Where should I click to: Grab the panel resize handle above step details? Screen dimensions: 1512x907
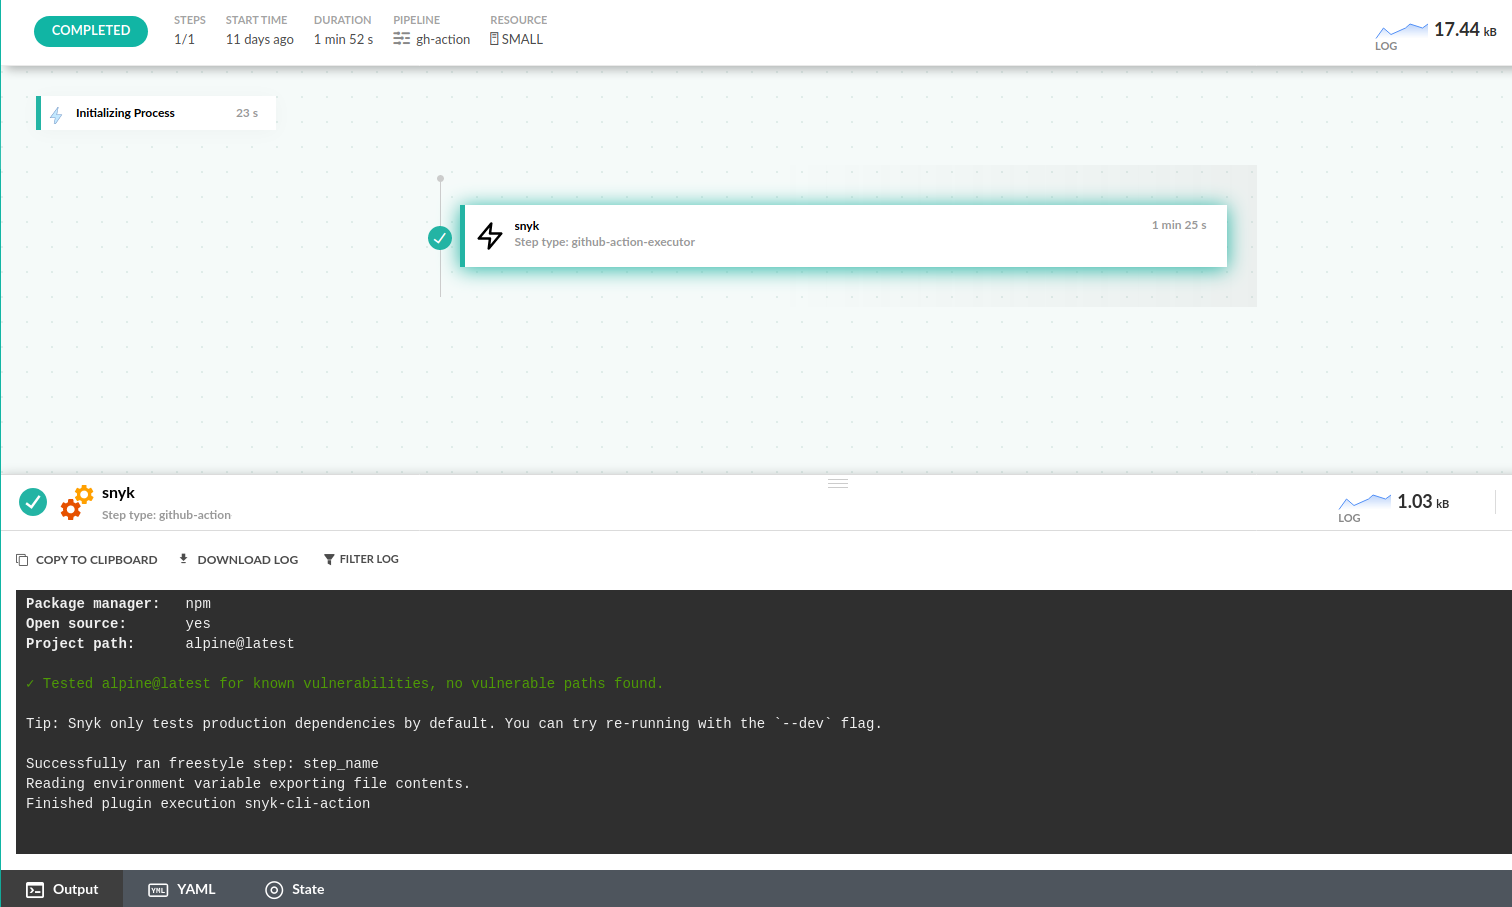pos(838,483)
